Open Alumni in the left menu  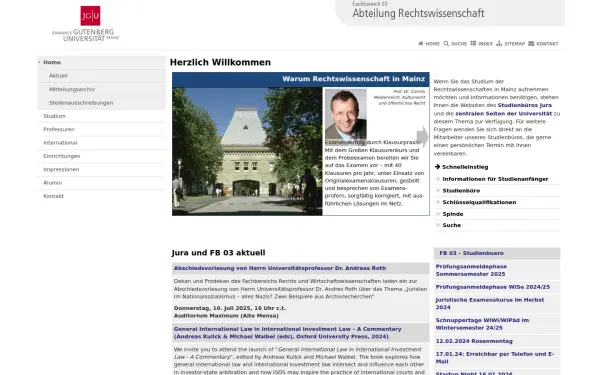coord(53,183)
